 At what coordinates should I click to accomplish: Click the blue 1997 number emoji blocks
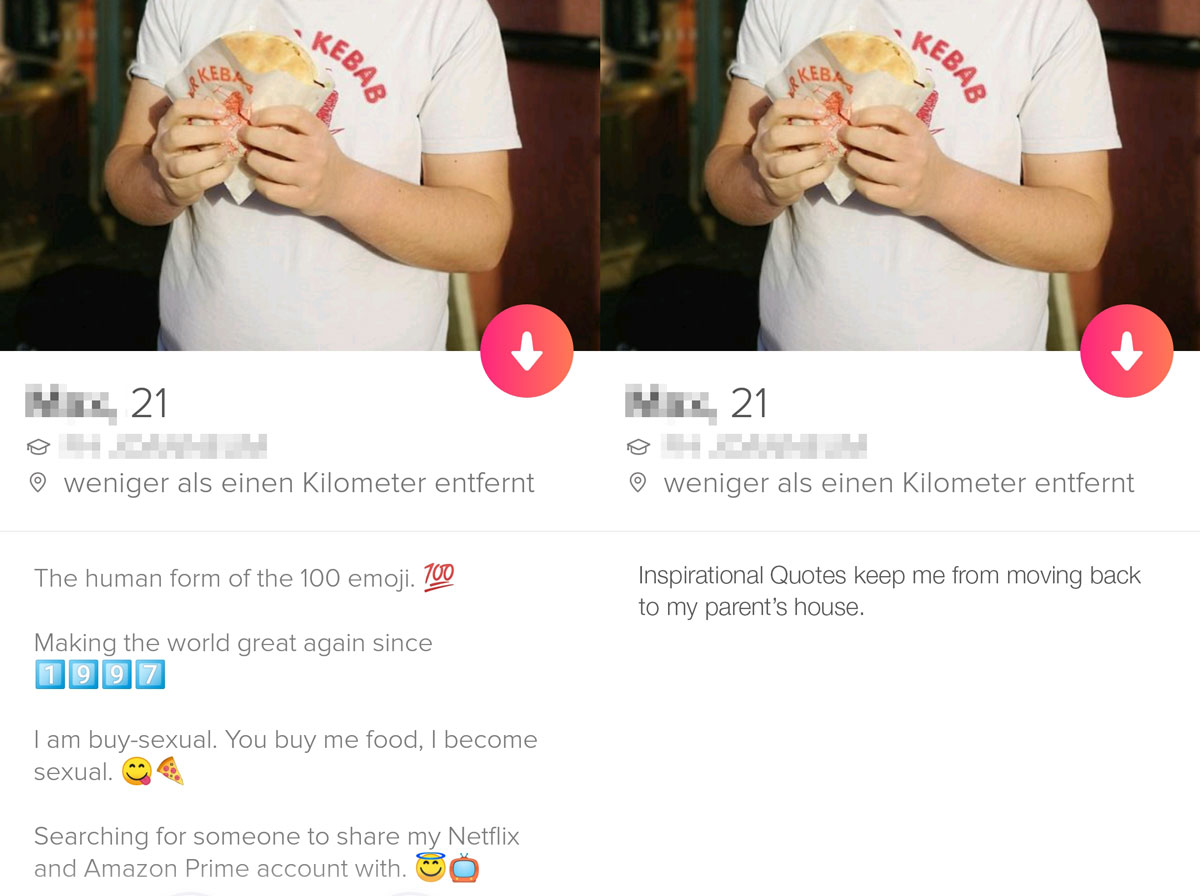[x=99, y=675]
